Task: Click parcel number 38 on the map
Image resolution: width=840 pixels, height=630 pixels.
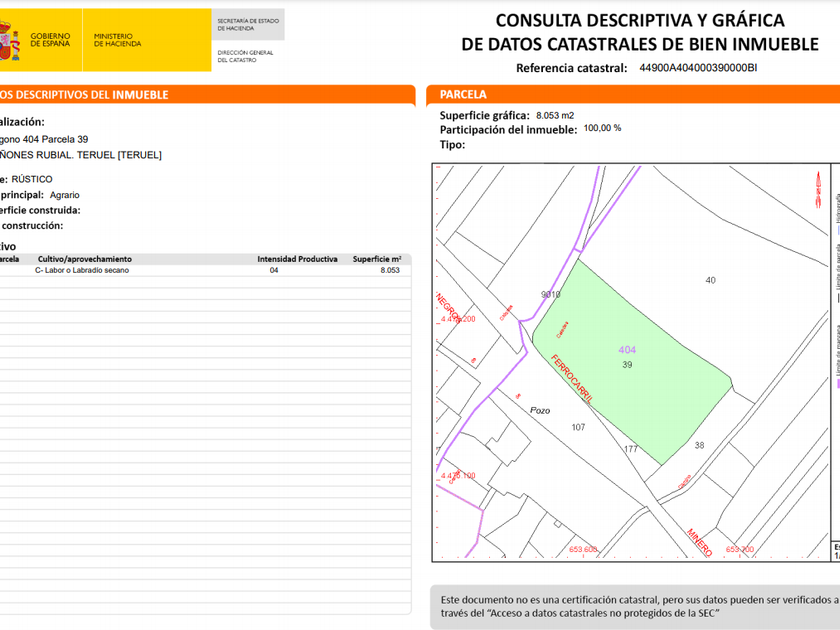Action: (x=699, y=445)
